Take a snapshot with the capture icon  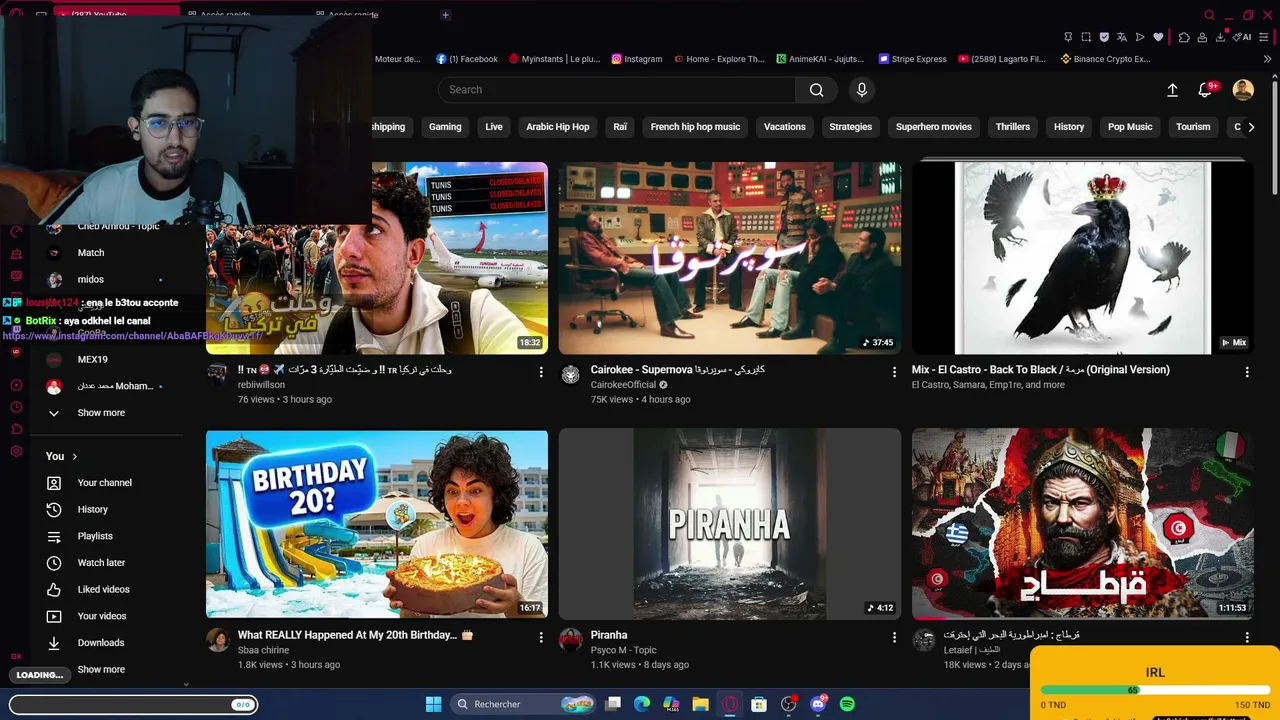click(x=1086, y=37)
